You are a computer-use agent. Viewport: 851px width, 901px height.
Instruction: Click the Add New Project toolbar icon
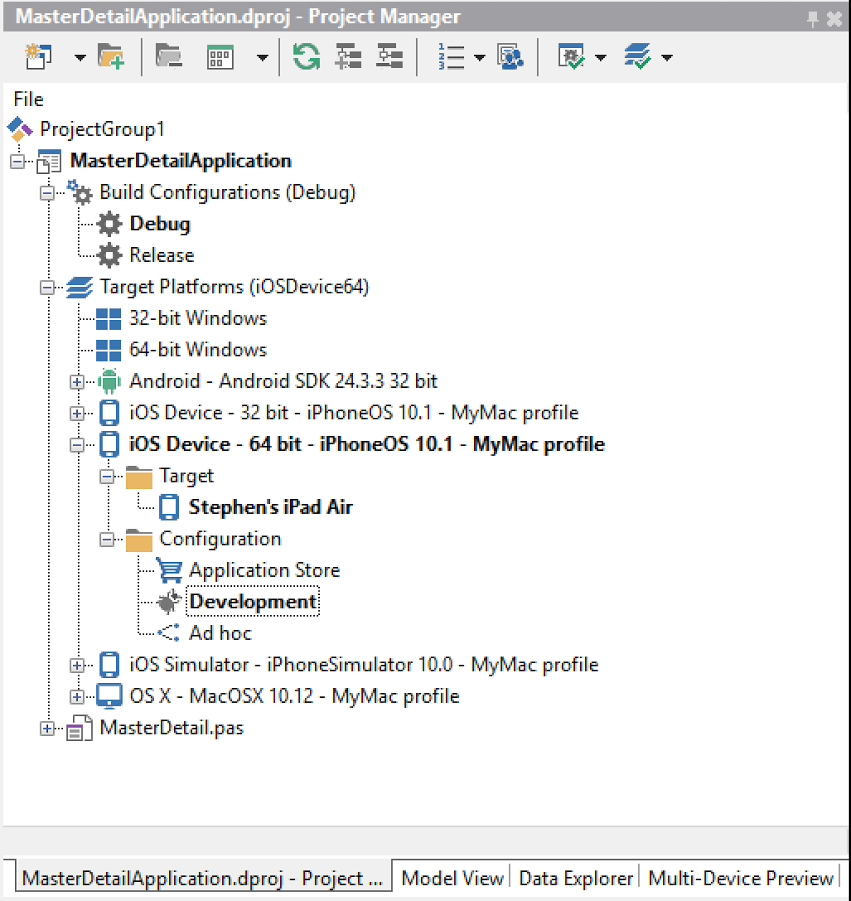[x=38, y=57]
